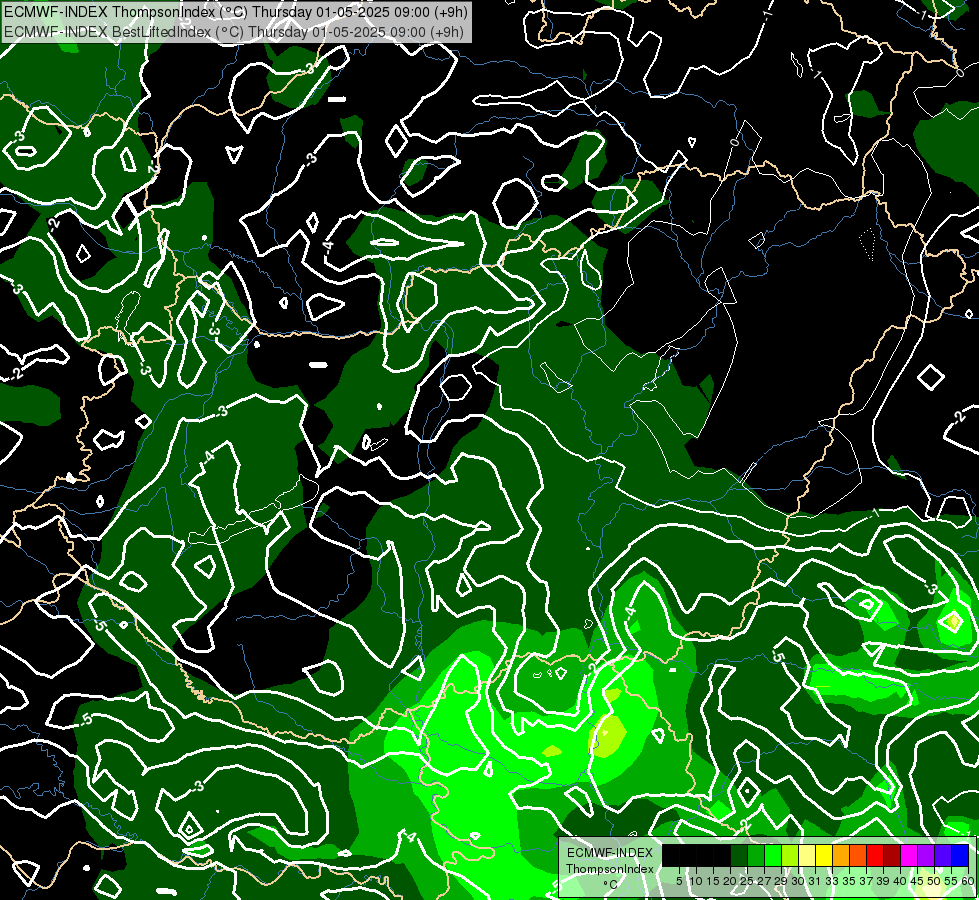Click legend scale value 45
979x900 pixels.
(x=917, y=881)
